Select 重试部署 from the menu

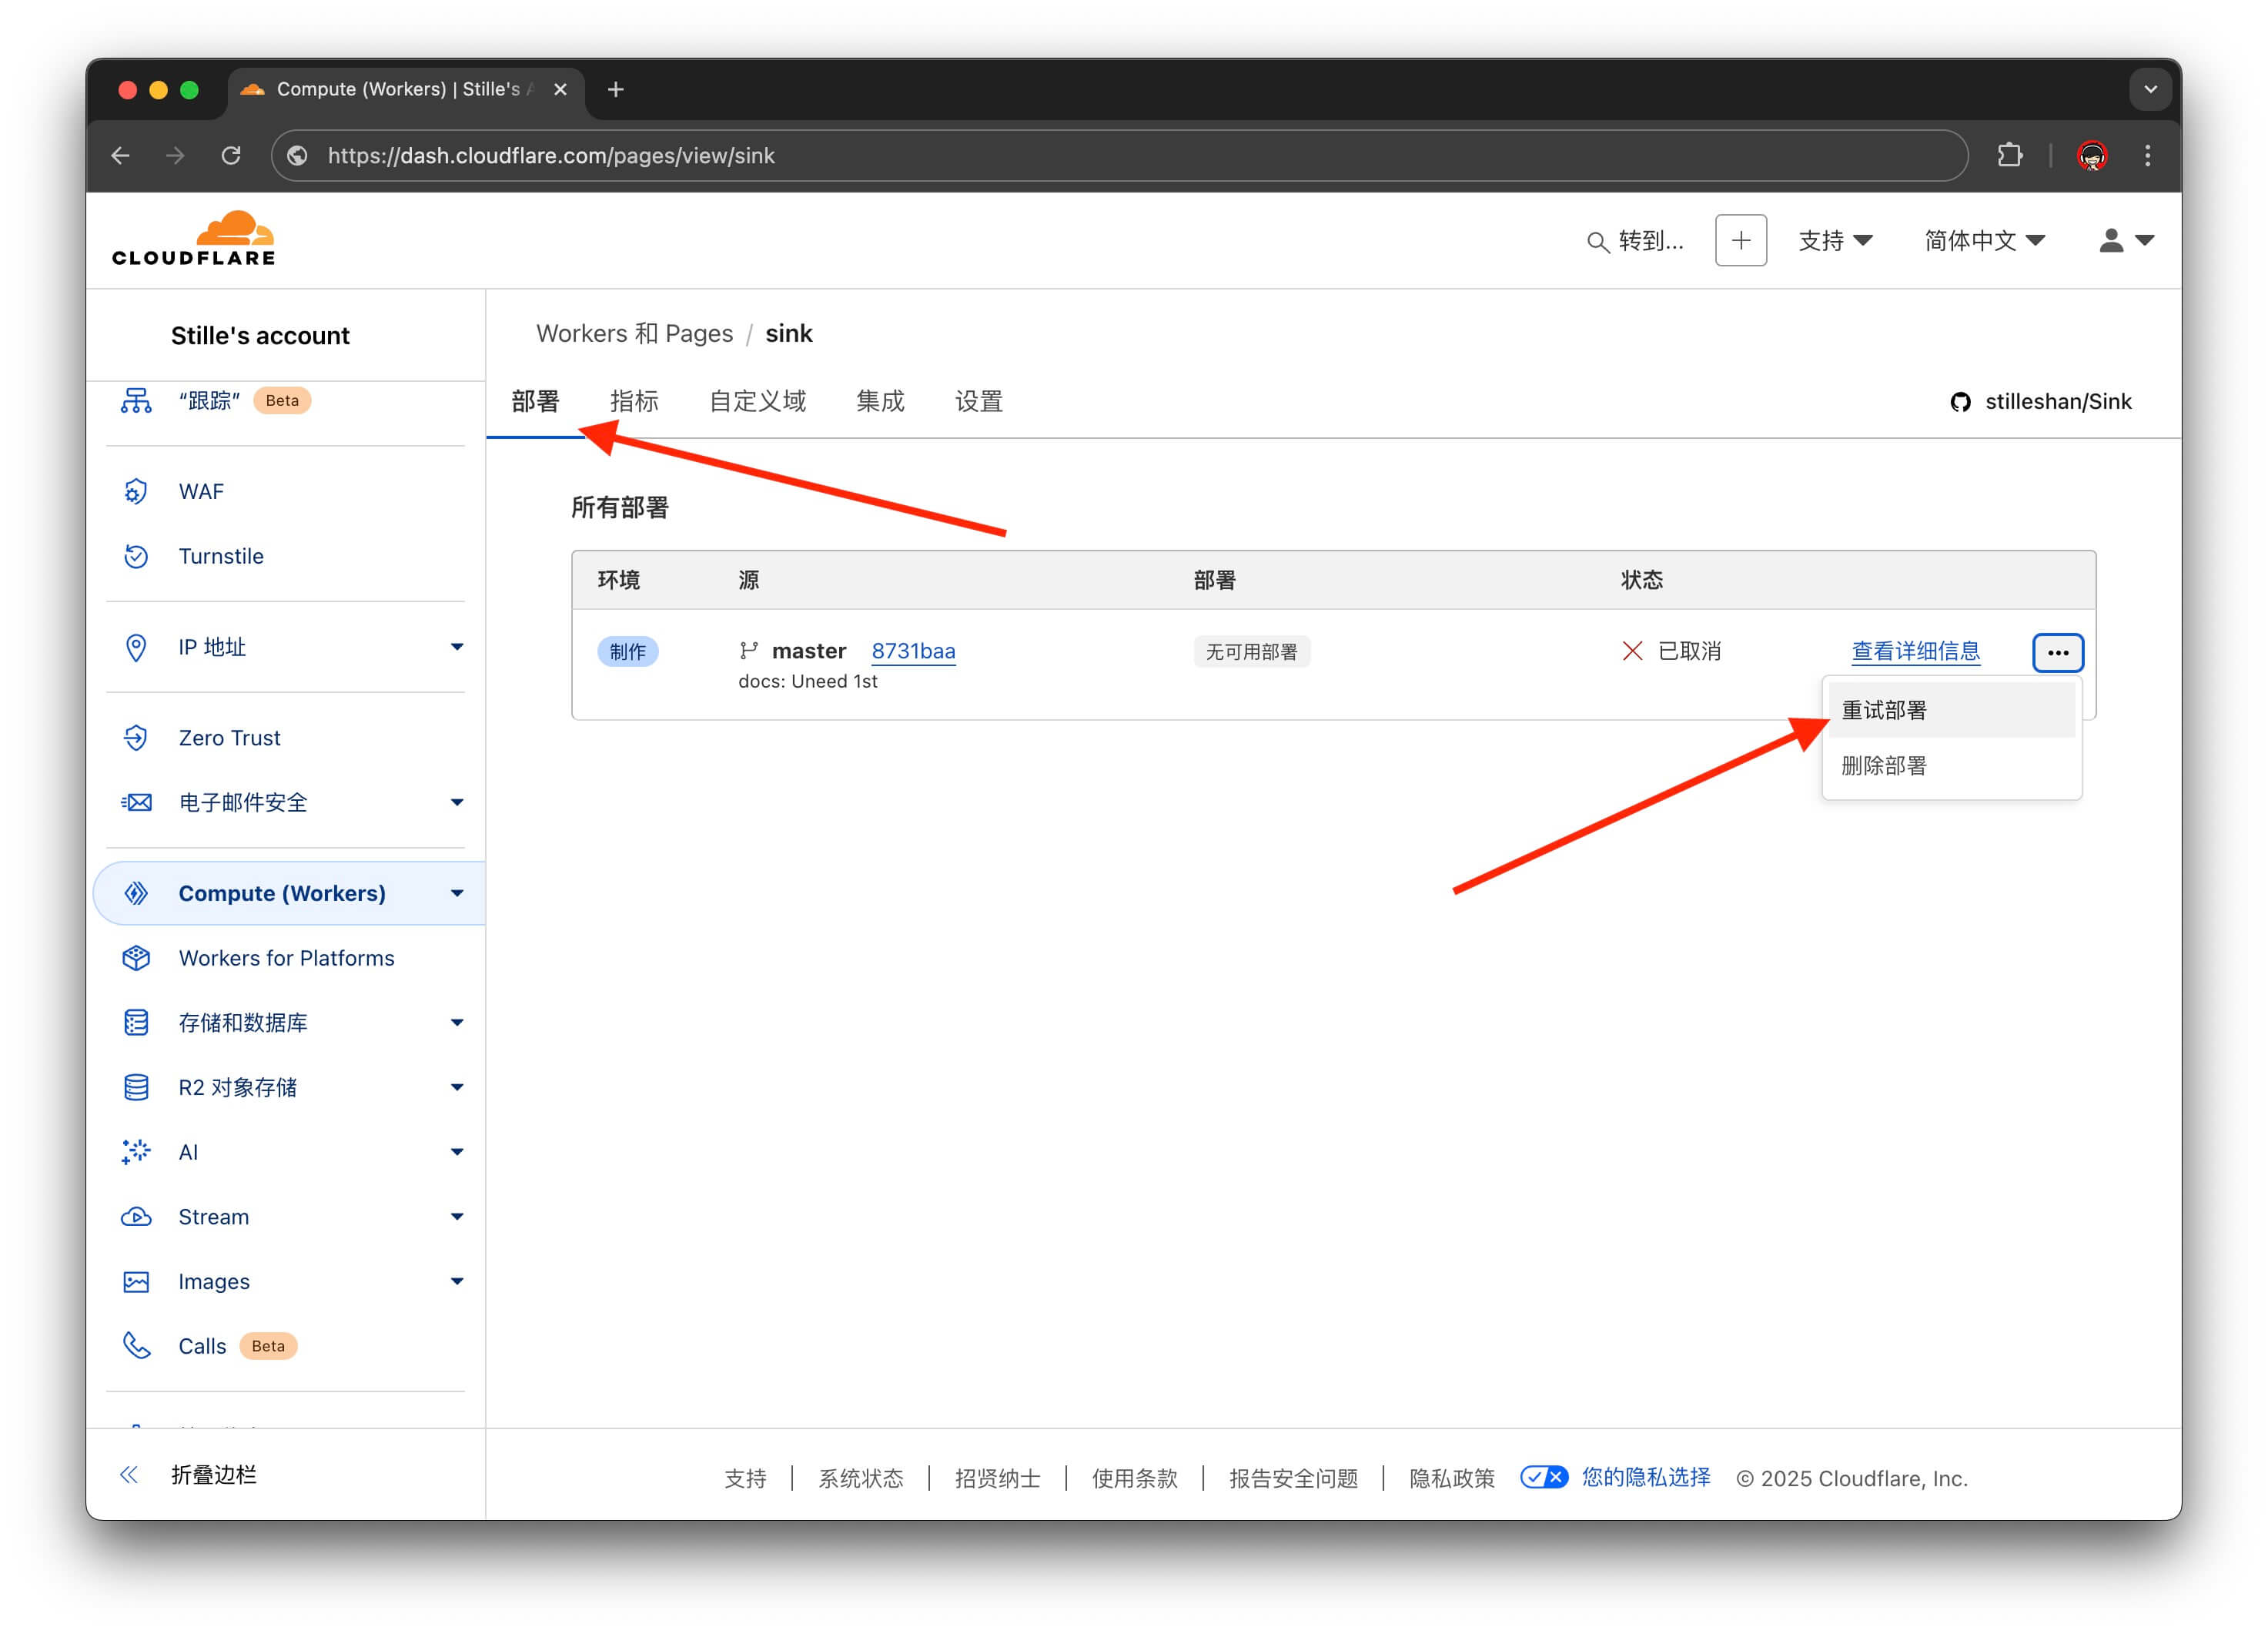pyautogui.click(x=1951, y=710)
